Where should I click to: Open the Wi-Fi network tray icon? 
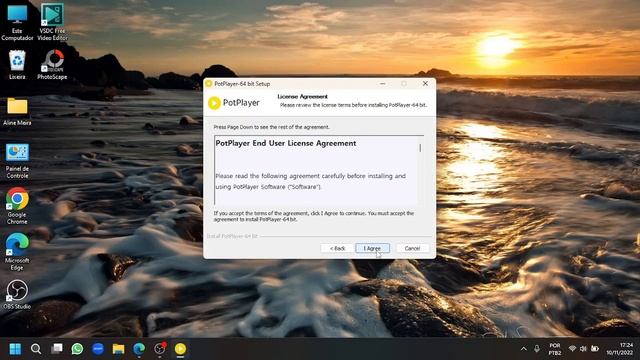[572, 349]
